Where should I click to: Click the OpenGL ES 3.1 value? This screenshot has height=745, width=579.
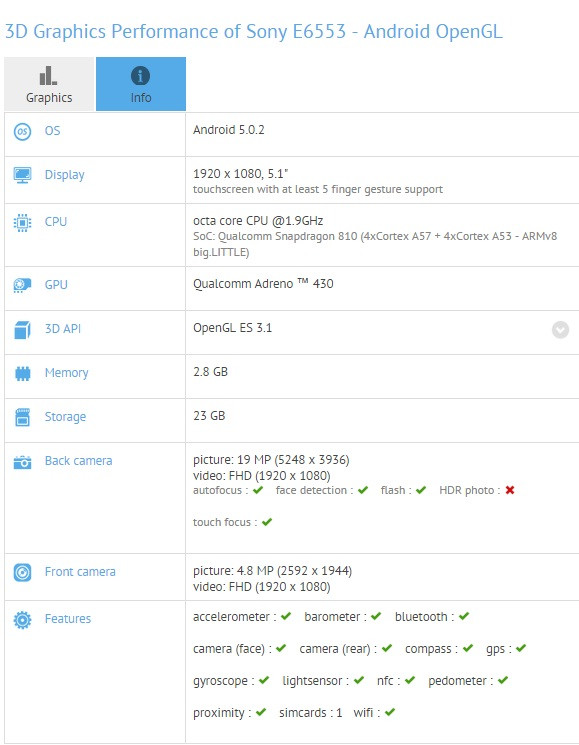coord(232,328)
